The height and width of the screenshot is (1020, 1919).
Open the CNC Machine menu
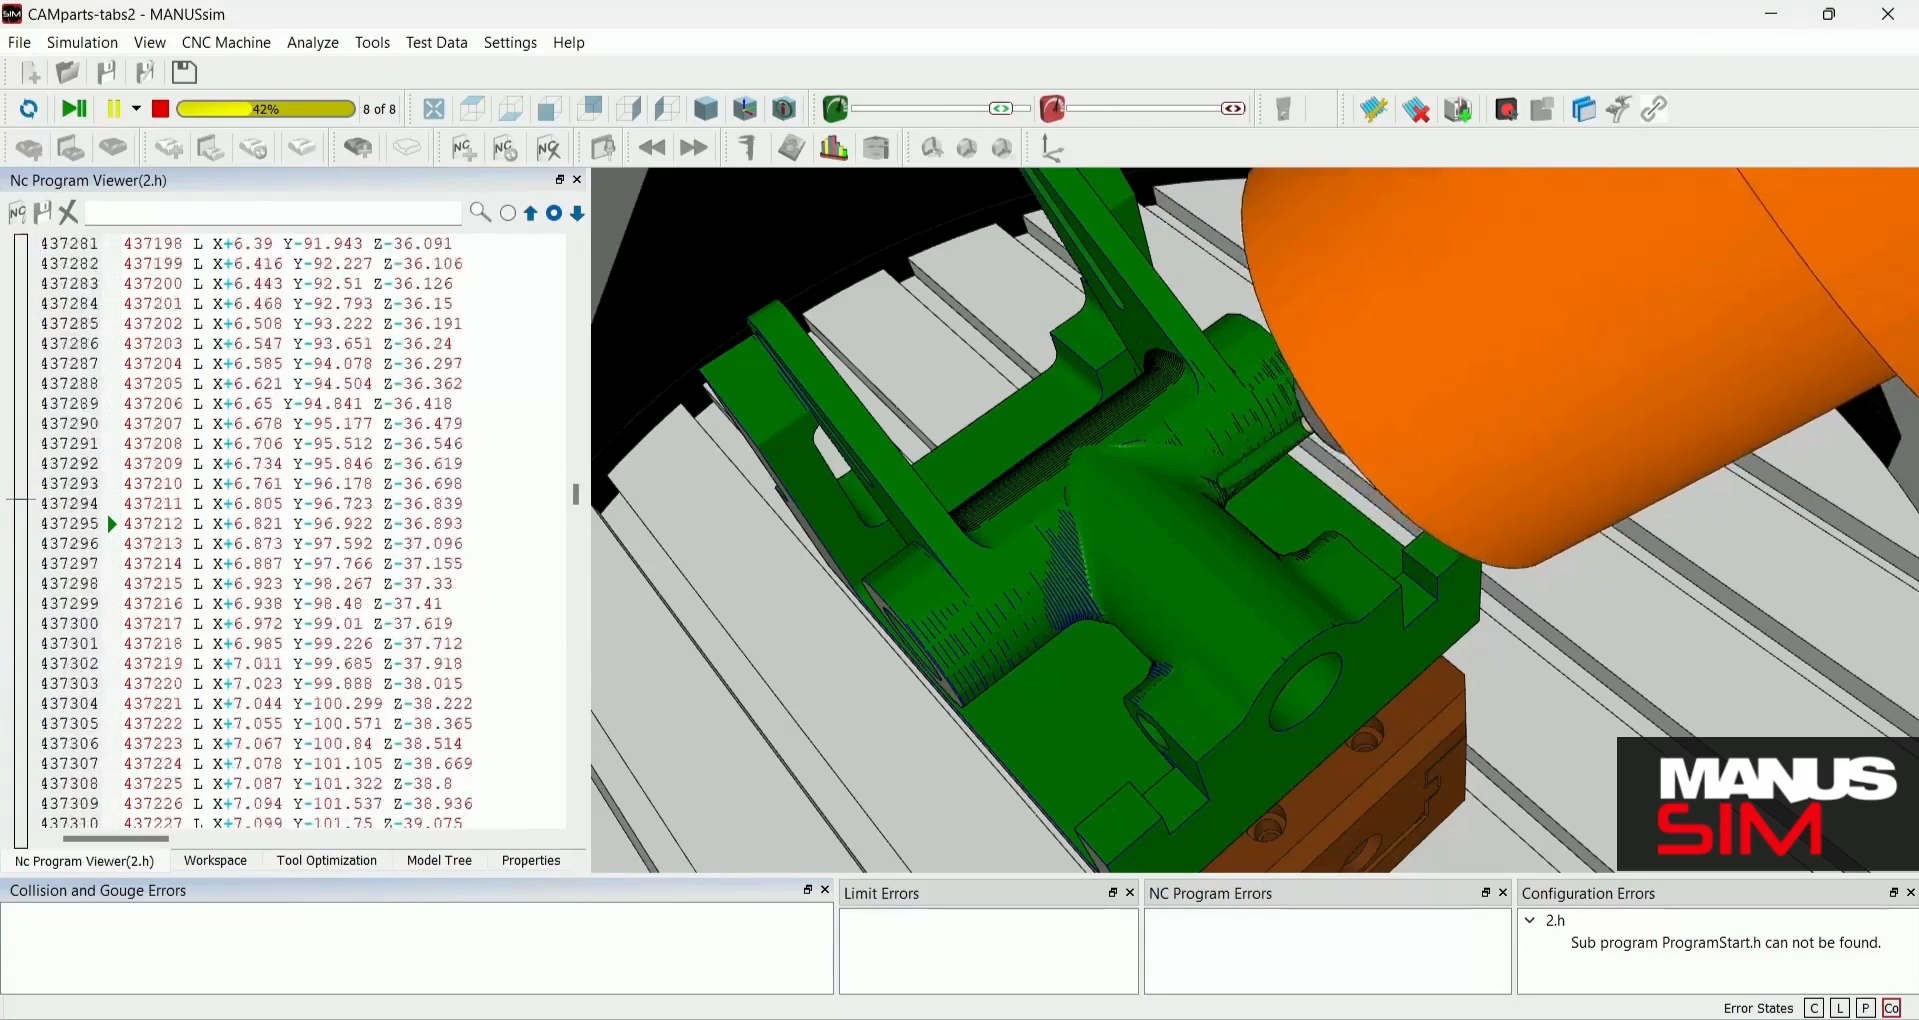click(226, 43)
